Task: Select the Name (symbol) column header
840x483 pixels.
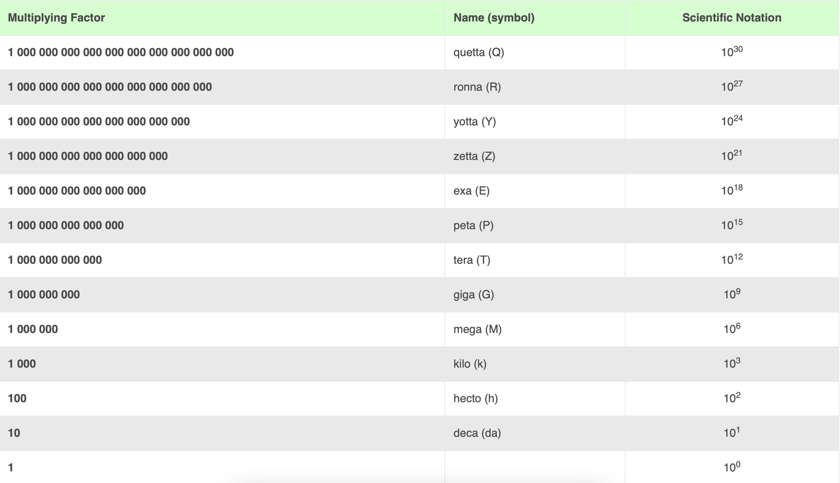Action: (x=494, y=18)
